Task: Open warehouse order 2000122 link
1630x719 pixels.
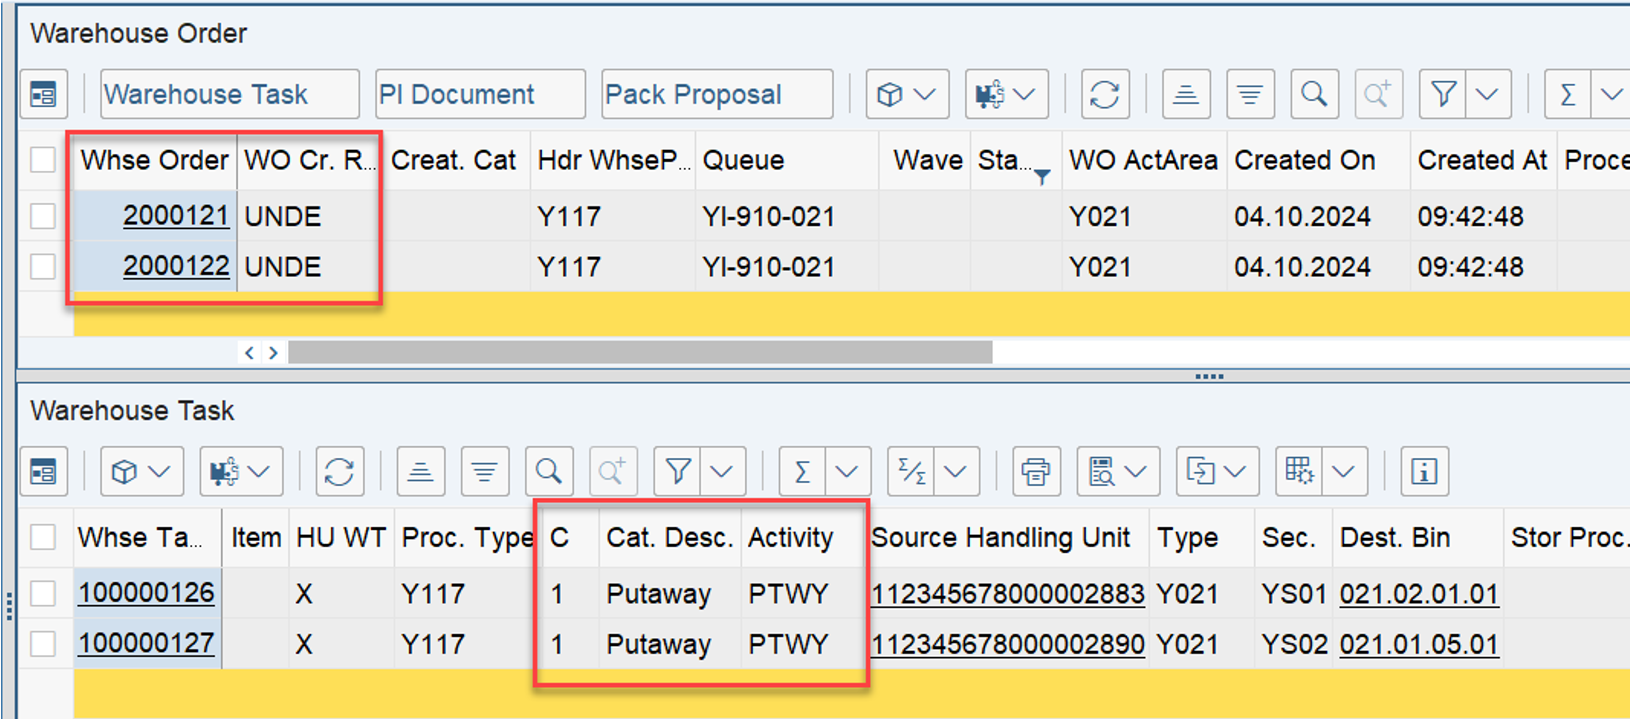Action: [x=176, y=267]
